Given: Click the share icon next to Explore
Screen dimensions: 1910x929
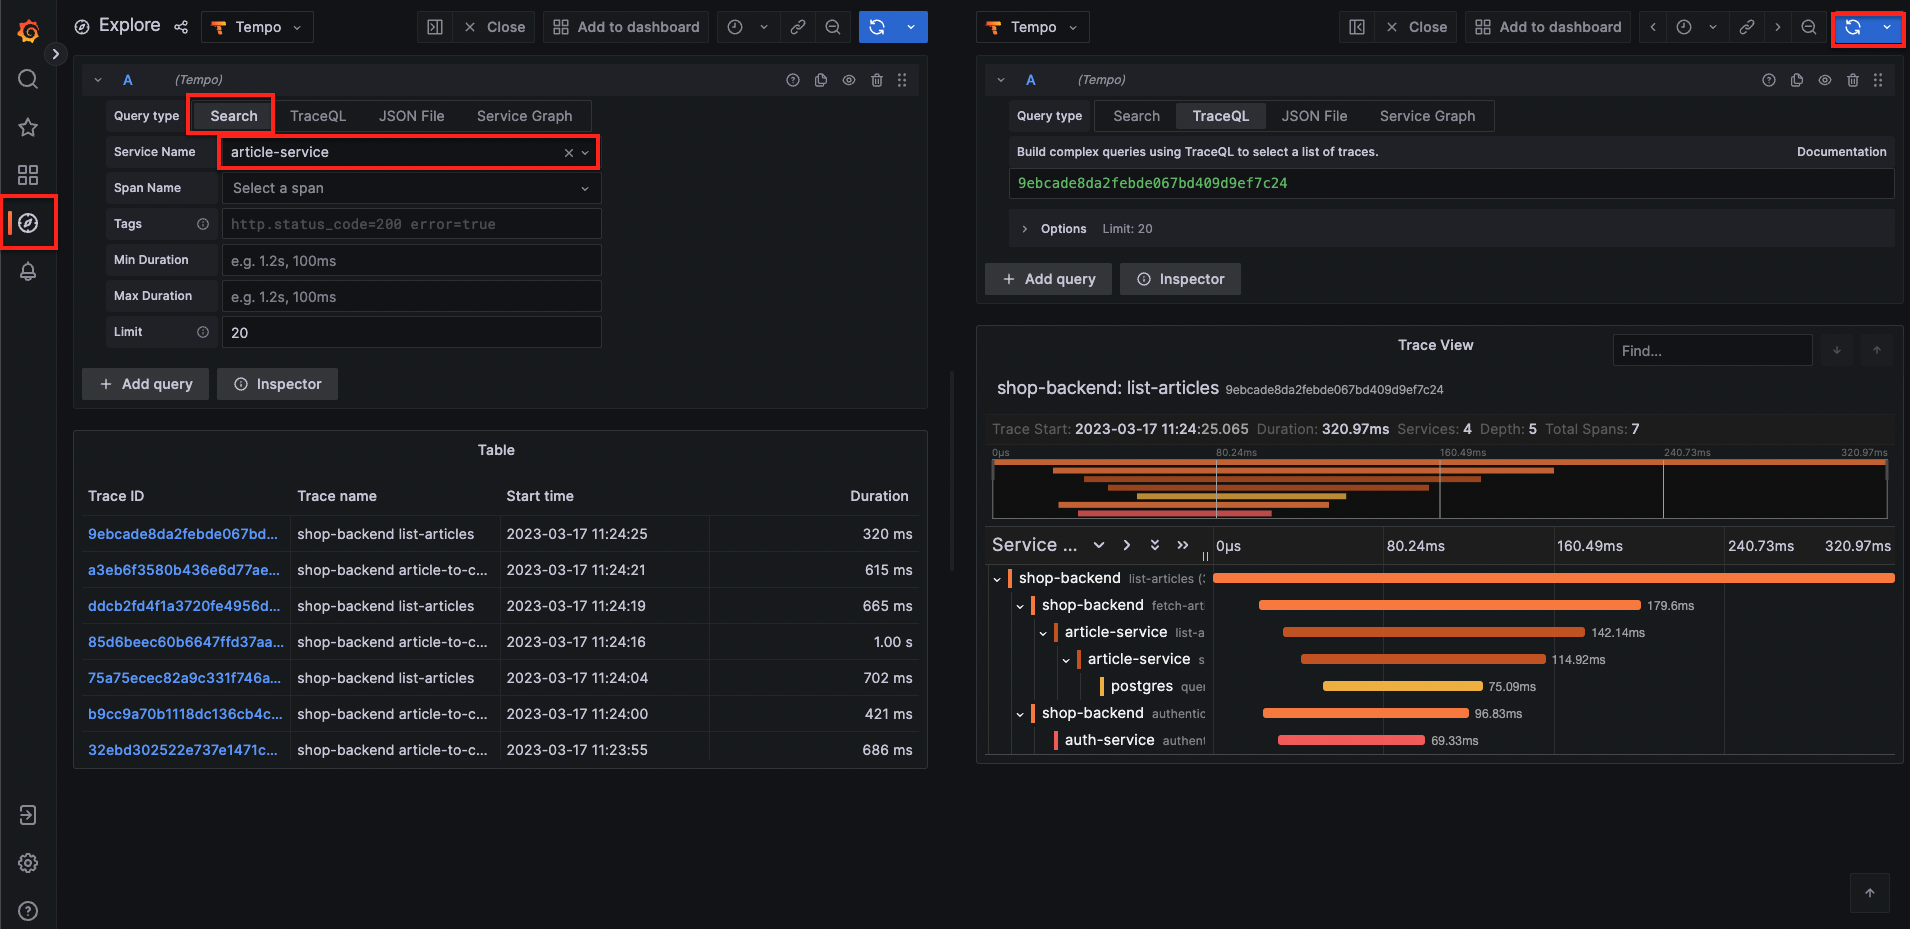Looking at the screenshot, I should click(181, 27).
